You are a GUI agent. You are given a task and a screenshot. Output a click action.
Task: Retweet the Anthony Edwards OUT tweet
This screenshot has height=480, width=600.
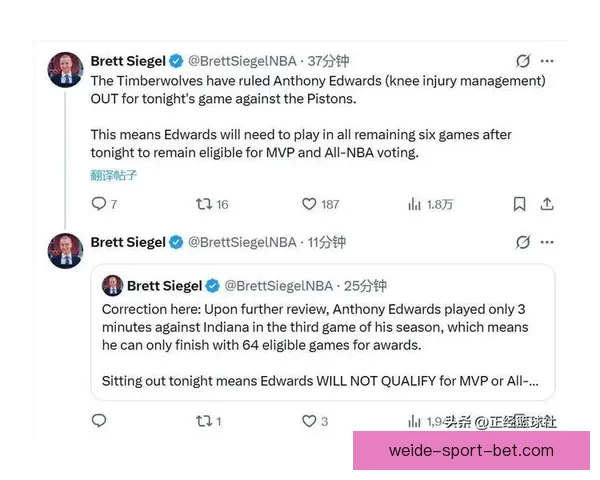coord(204,204)
